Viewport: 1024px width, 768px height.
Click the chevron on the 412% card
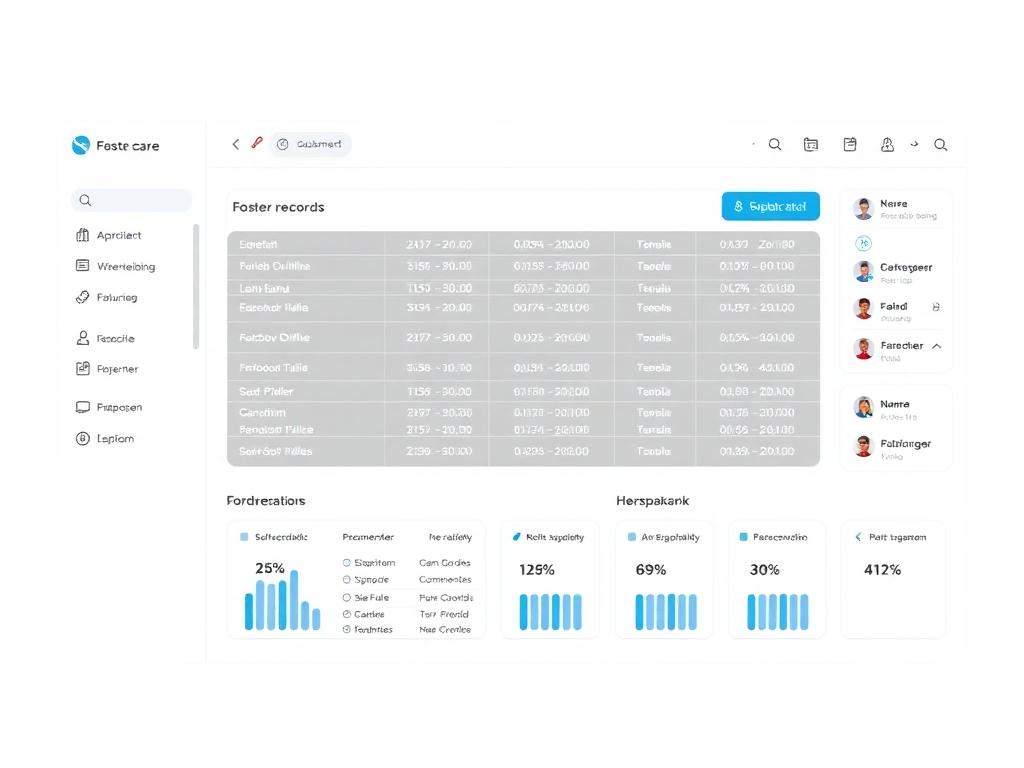[858, 537]
